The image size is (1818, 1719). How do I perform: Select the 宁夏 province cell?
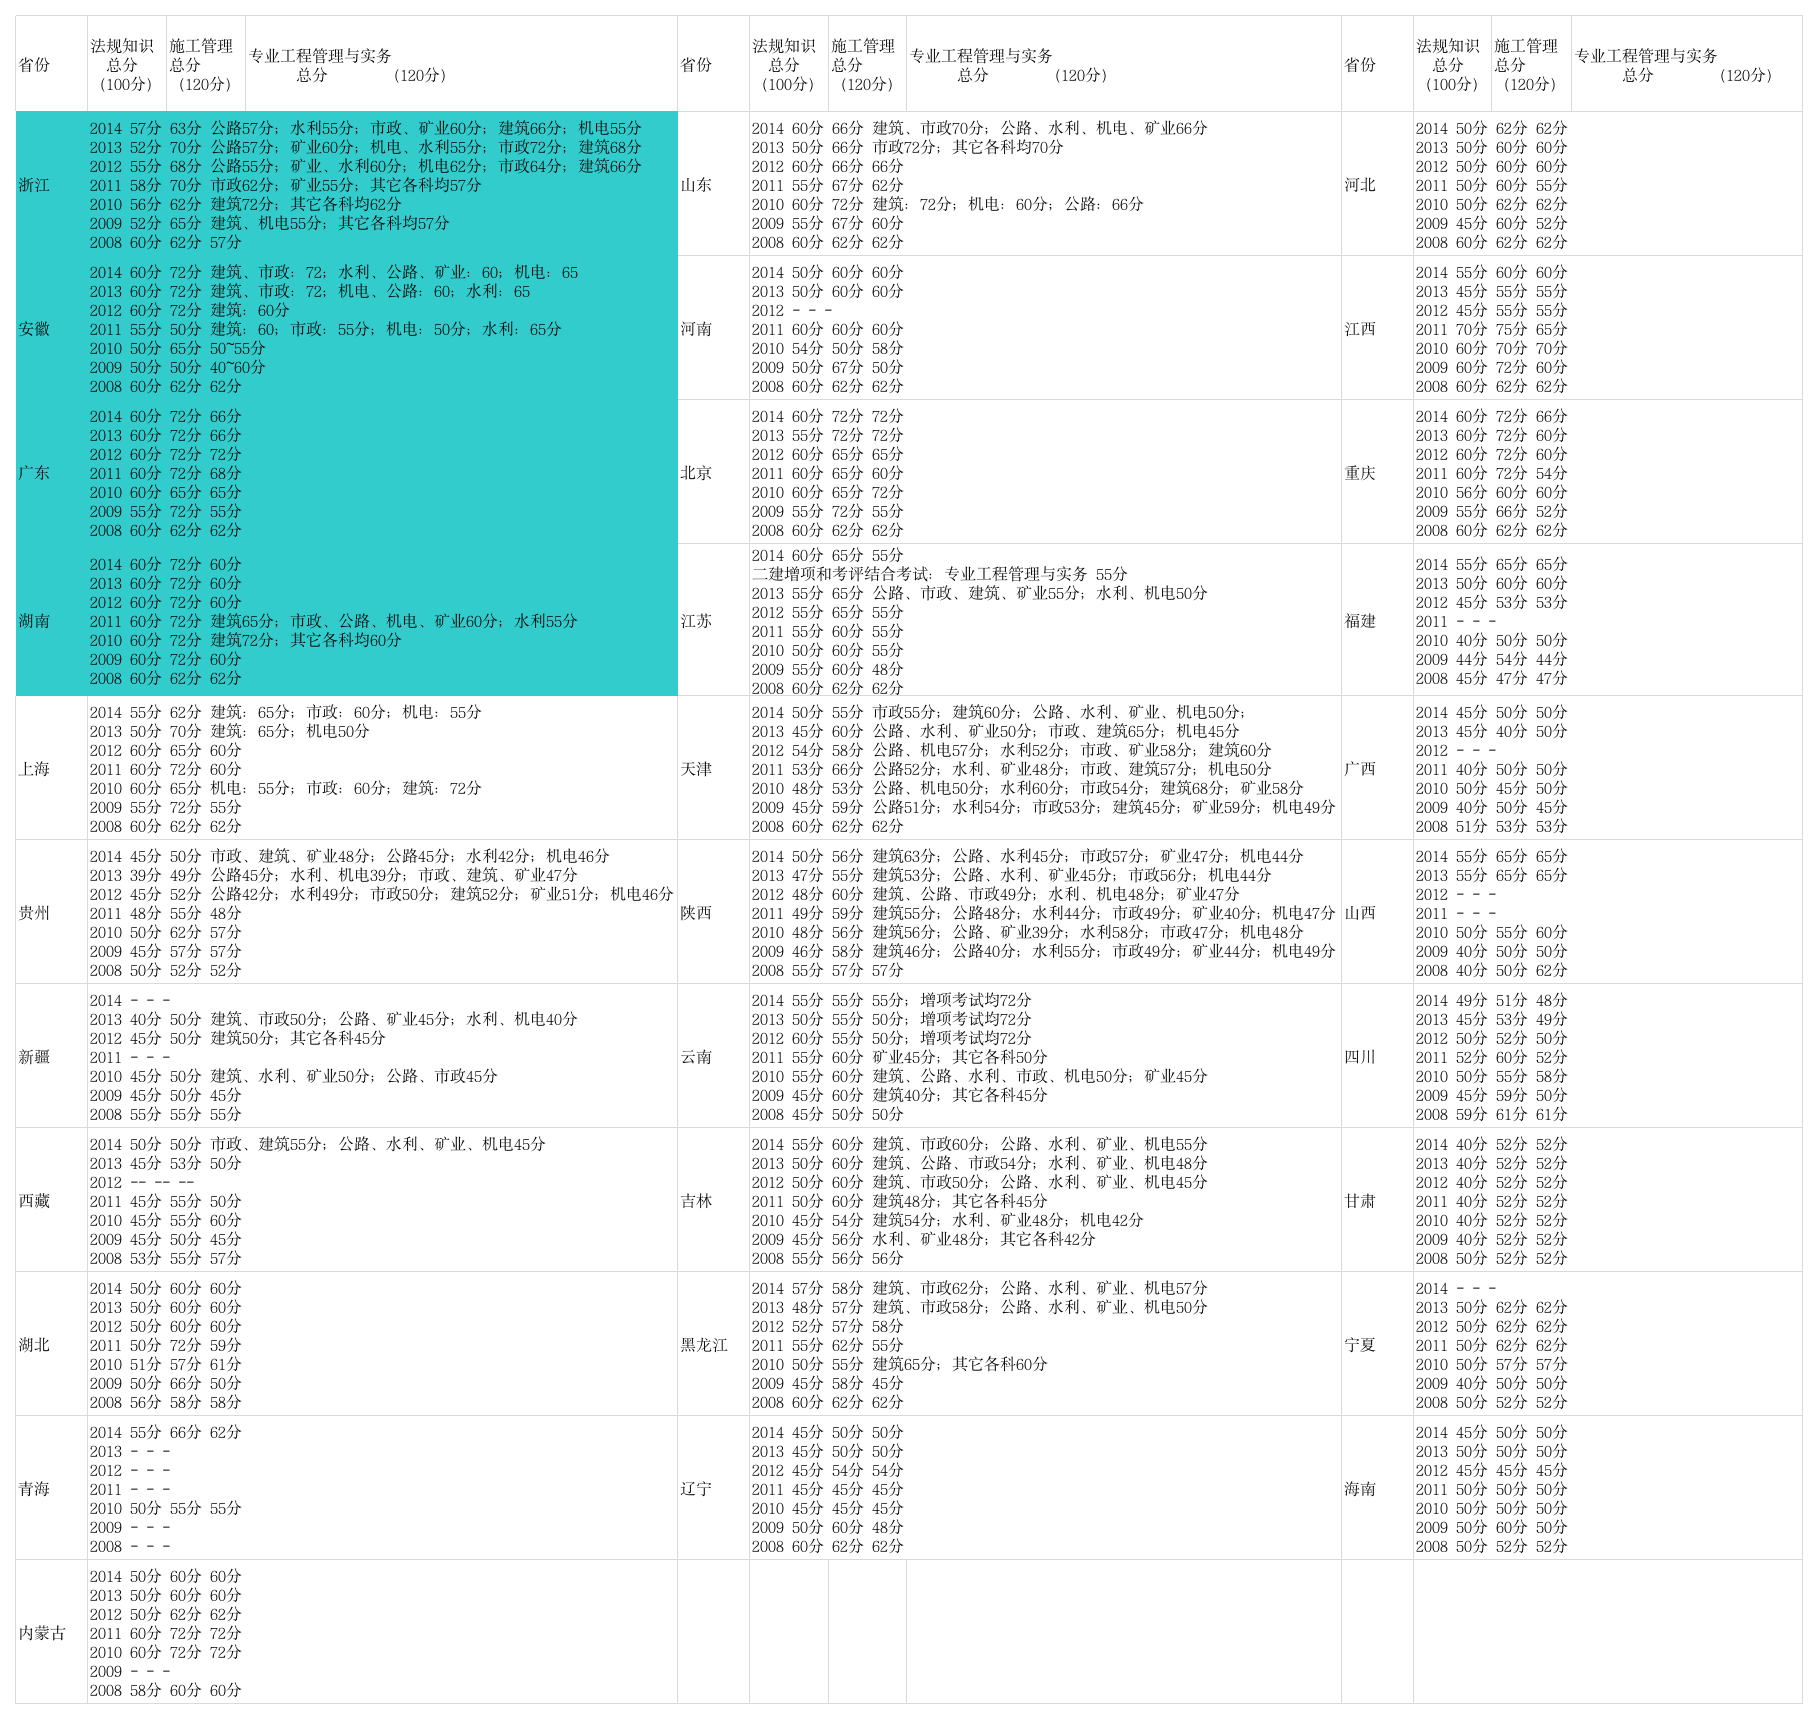pos(1377,1345)
